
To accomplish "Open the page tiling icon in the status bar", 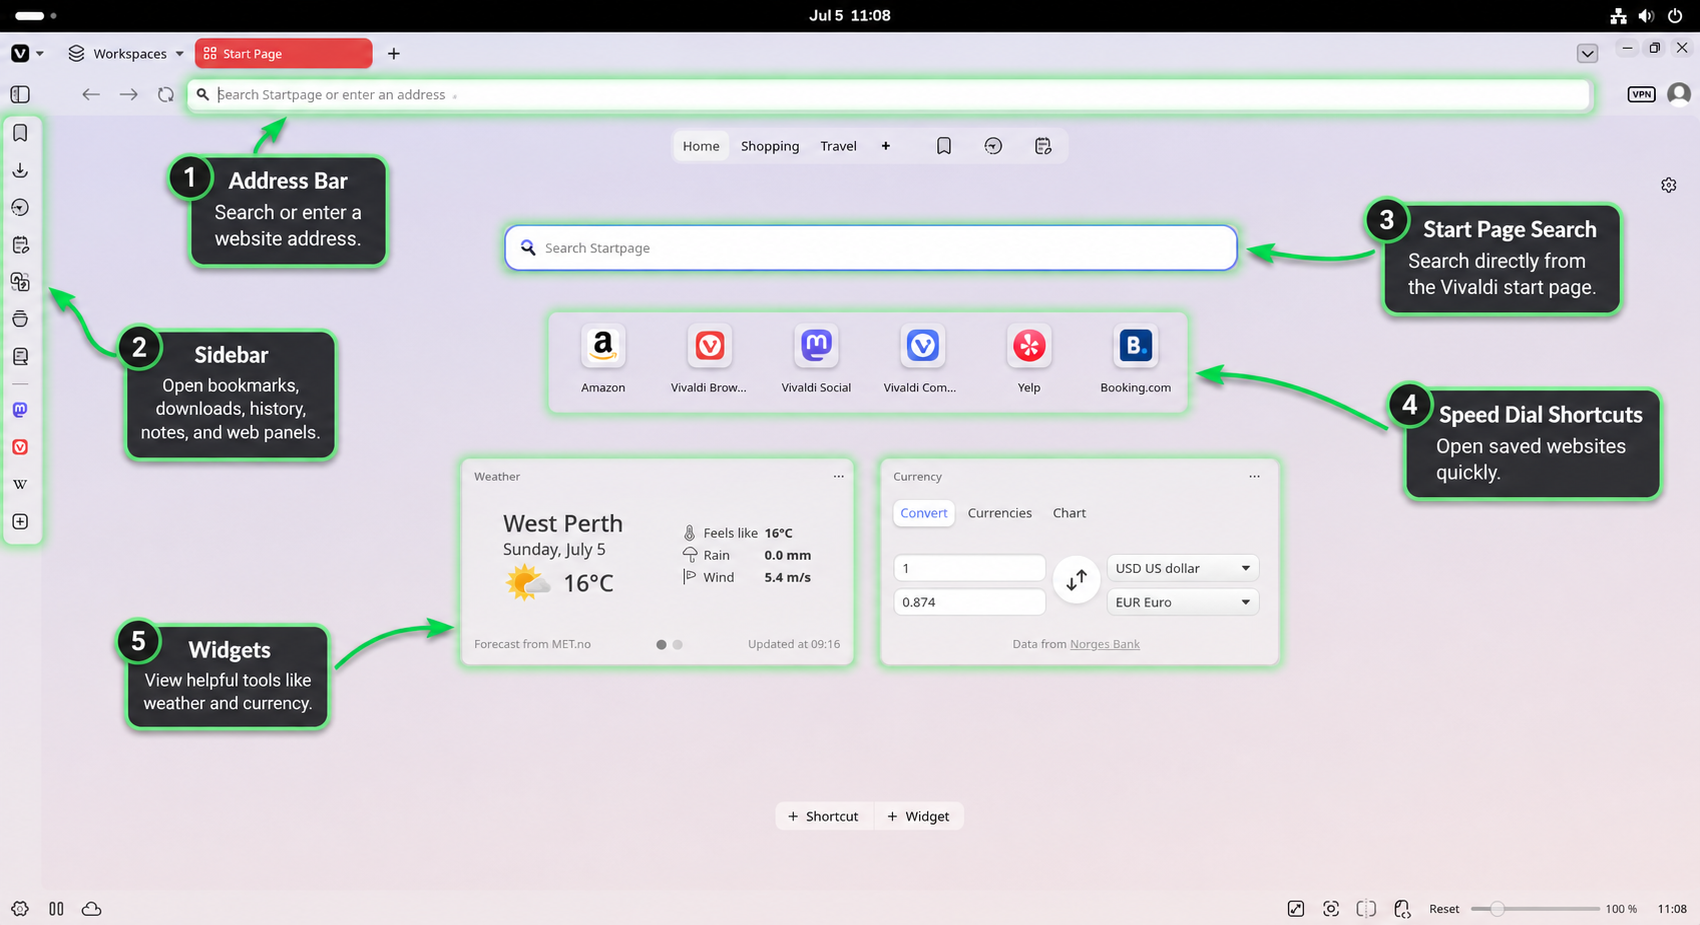I will [1366, 909].
